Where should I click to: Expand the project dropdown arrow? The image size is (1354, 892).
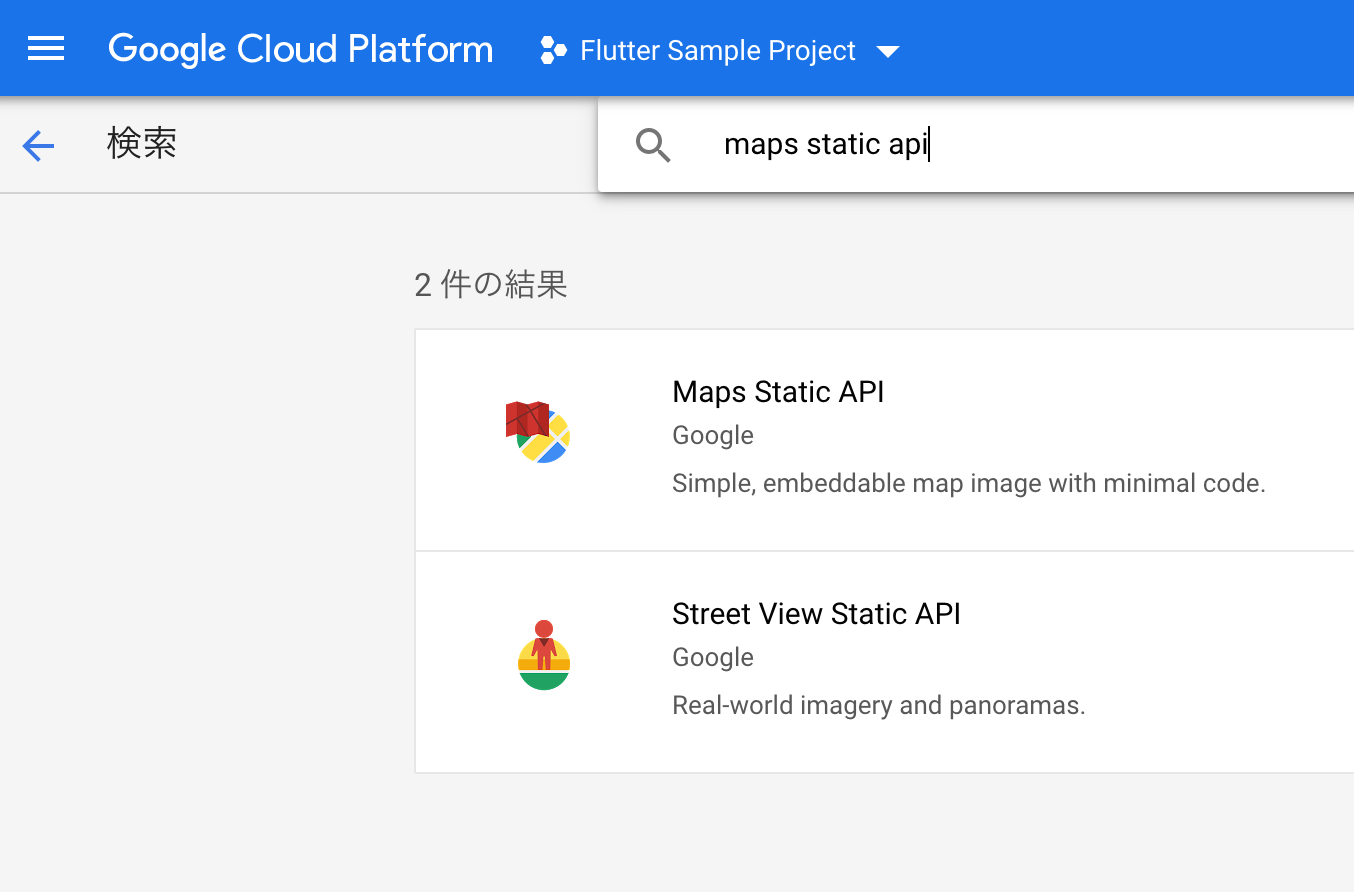[x=888, y=51]
